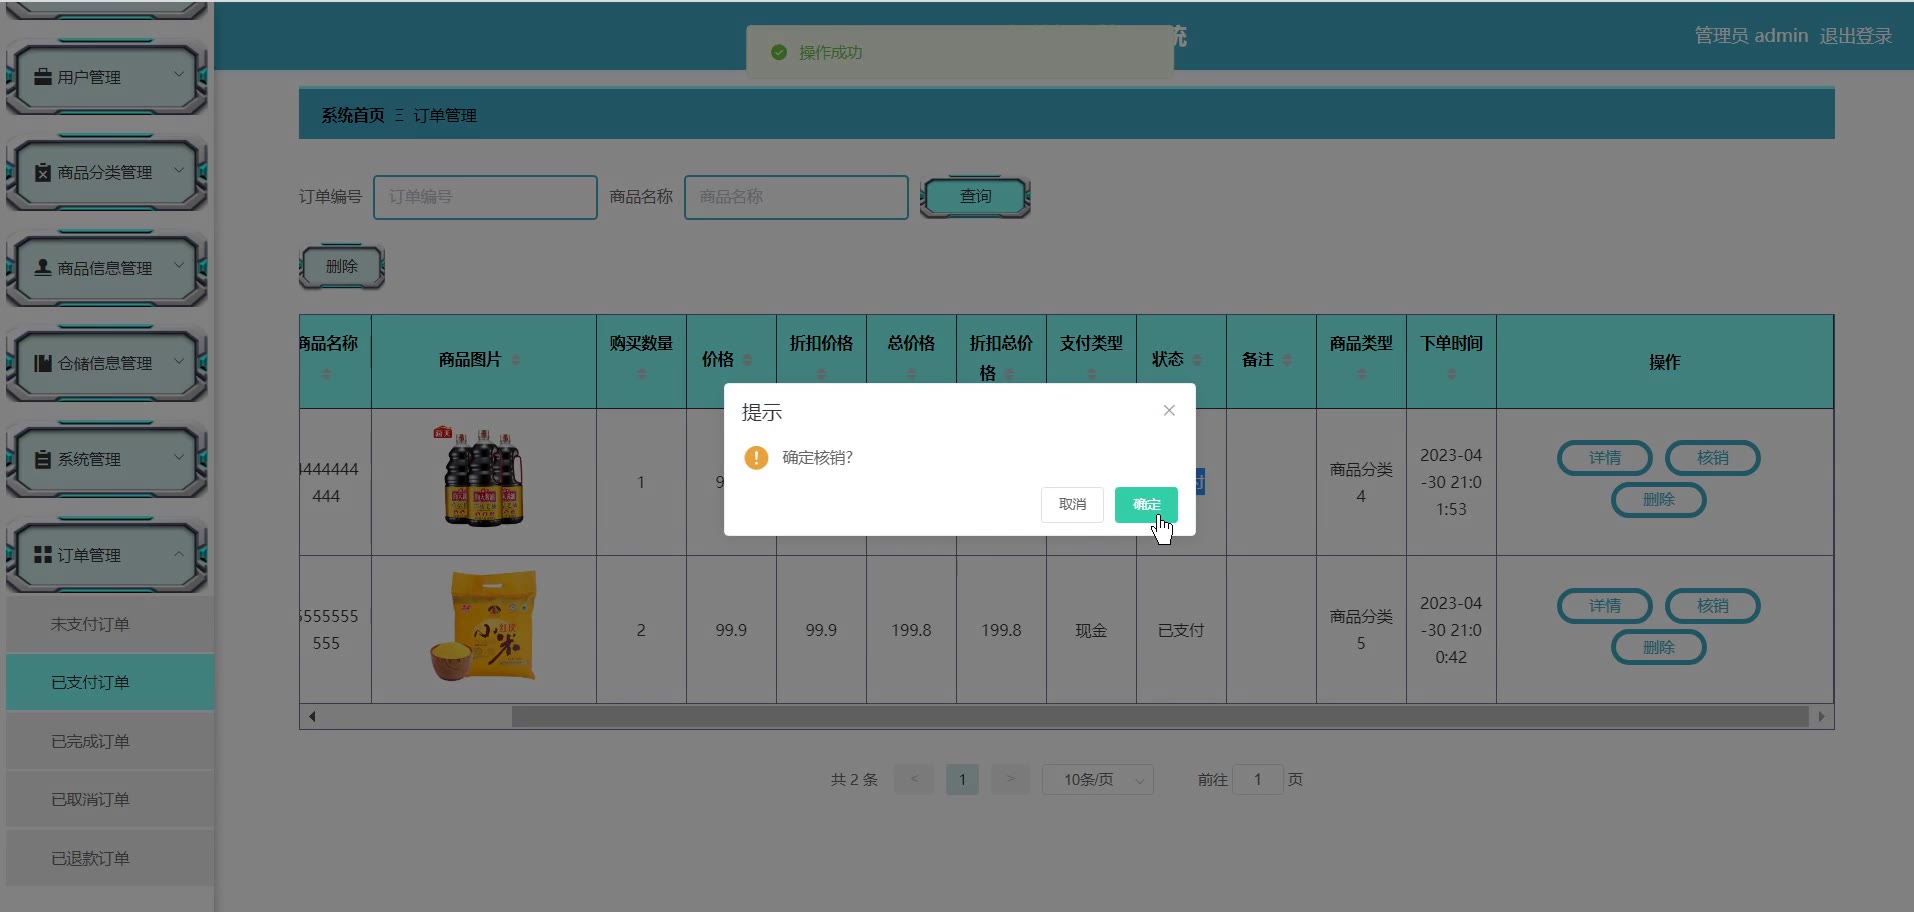Sort by 状态 column arrows
Image resolution: width=1914 pixels, height=912 pixels.
[1197, 360]
